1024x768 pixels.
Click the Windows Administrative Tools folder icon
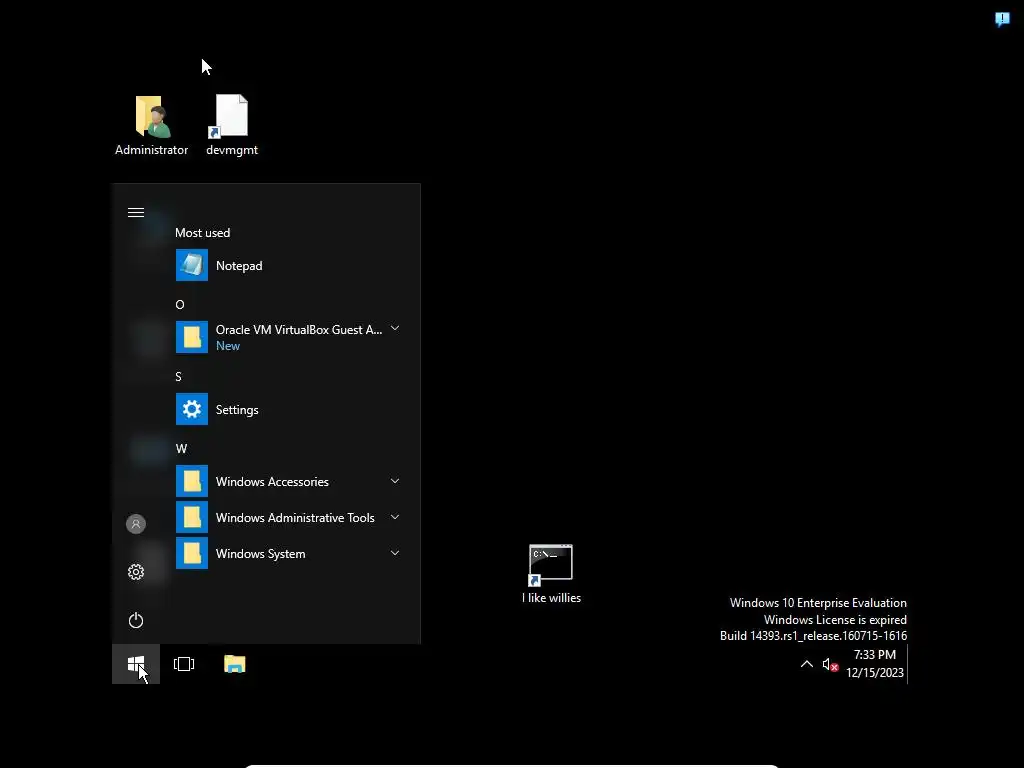point(192,517)
